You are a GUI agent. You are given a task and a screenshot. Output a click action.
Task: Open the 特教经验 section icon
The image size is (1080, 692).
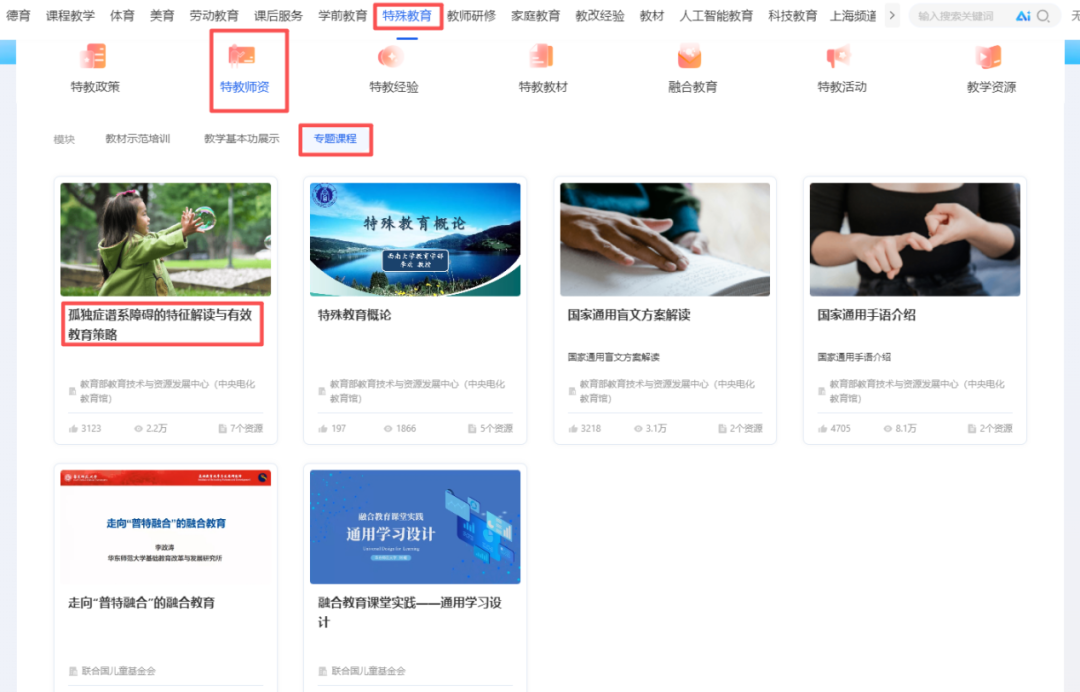pyautogui.click(x=392, y=57)
